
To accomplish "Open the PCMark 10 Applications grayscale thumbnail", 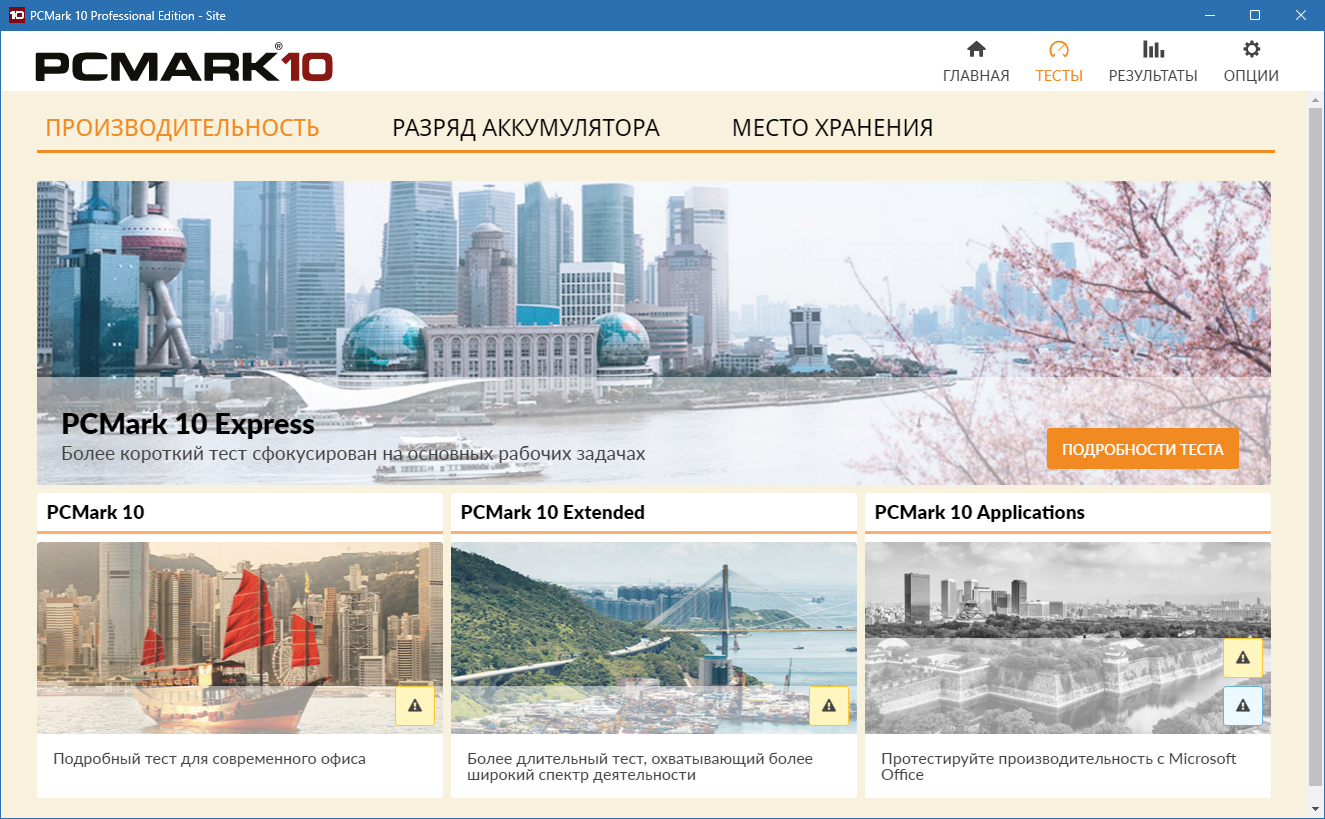I will (x=1068, y=638).
